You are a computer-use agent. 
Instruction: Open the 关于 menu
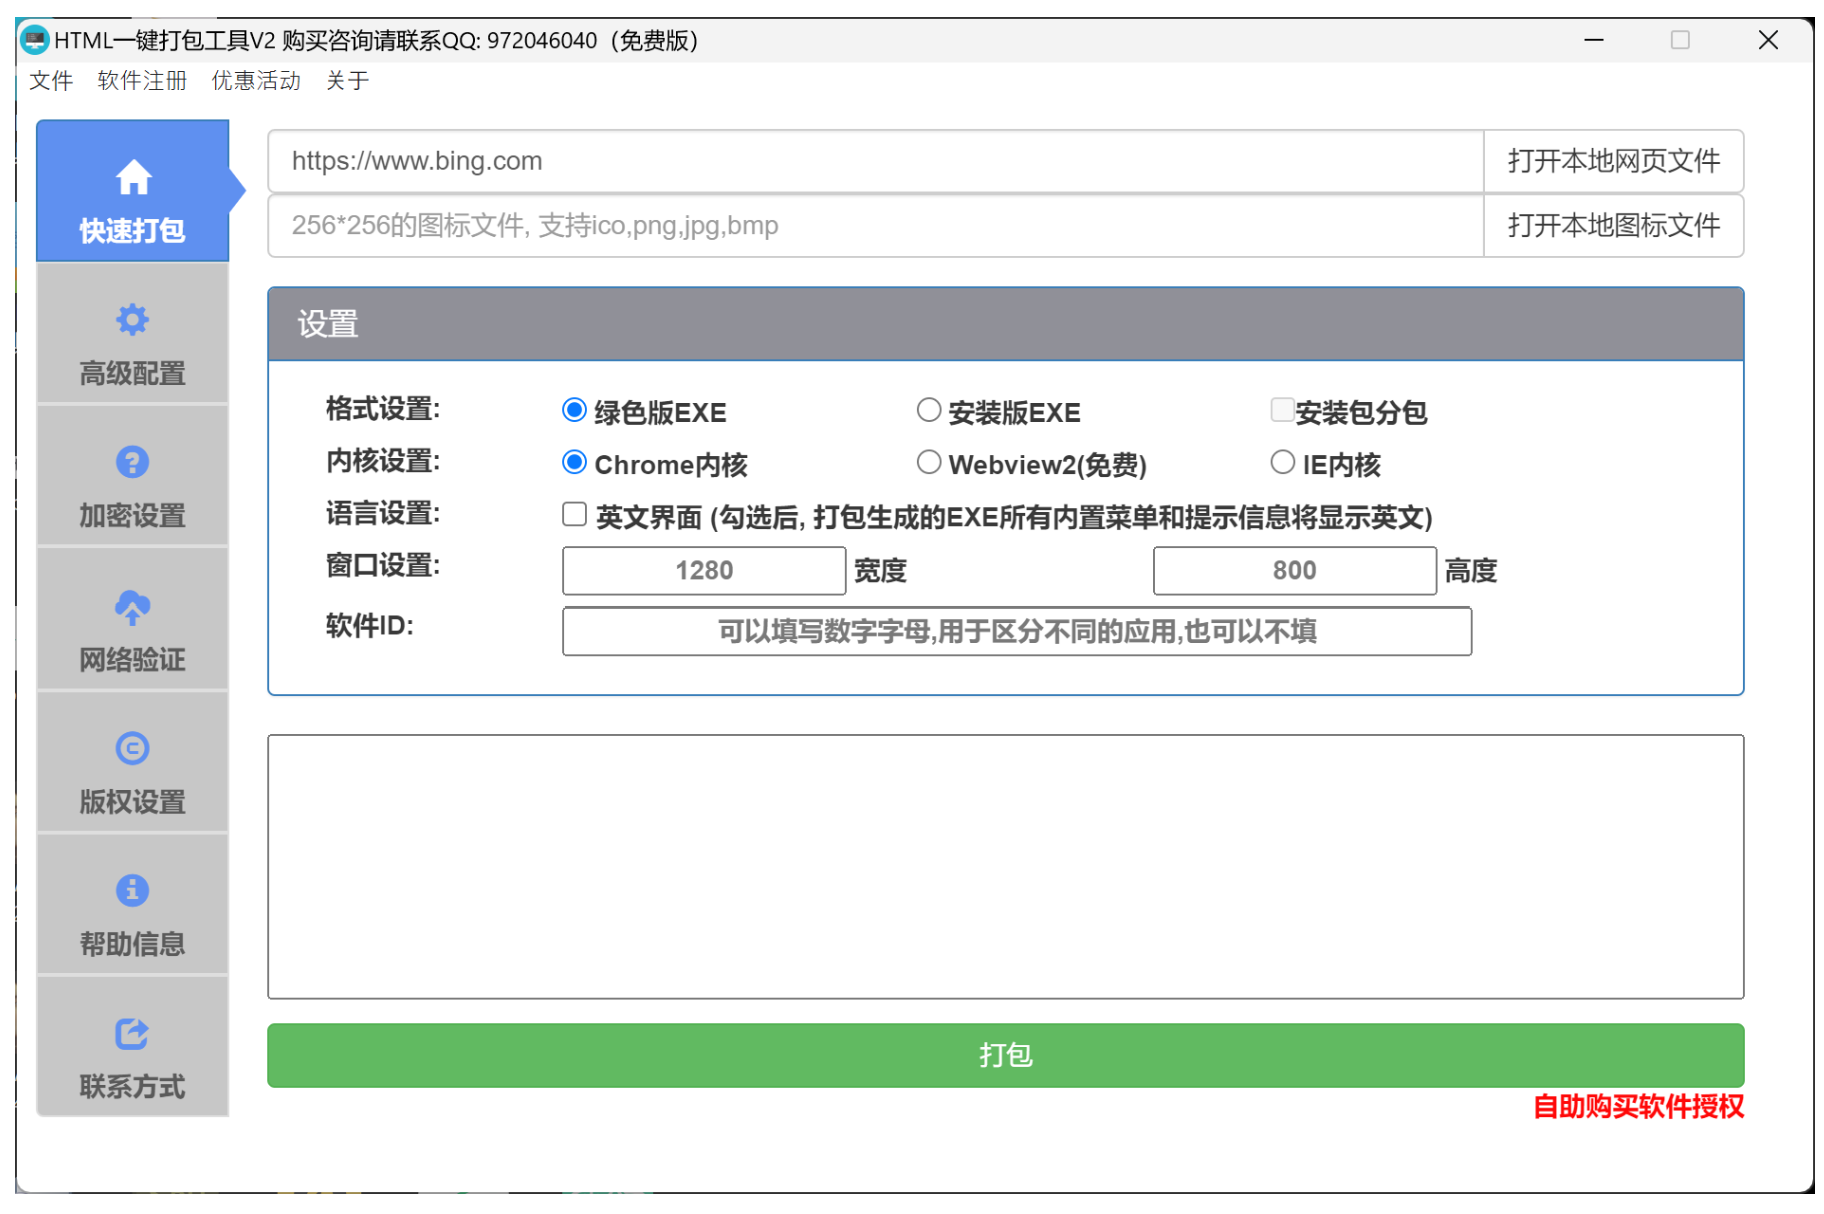[347, 81]
